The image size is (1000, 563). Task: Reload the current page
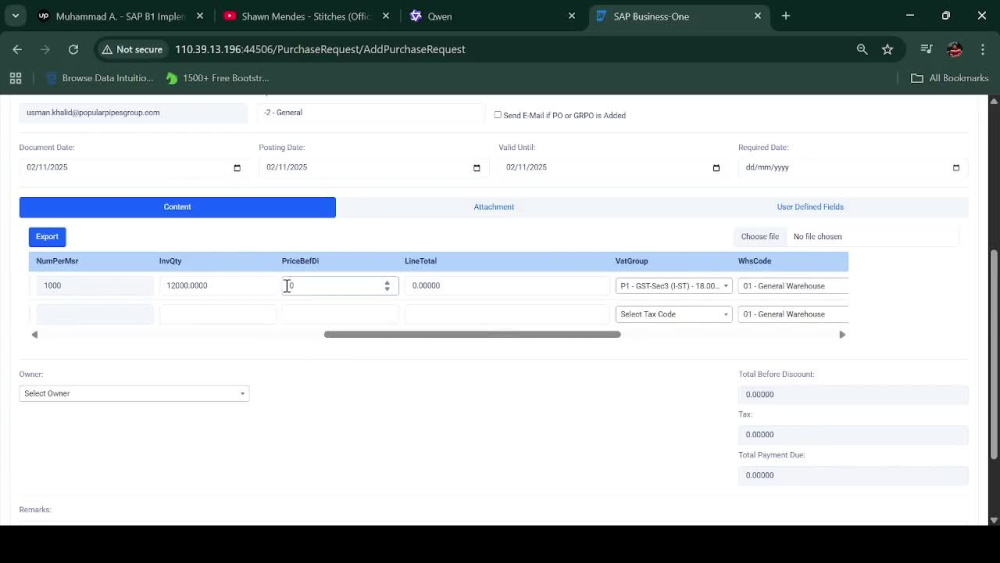[73, 49]
